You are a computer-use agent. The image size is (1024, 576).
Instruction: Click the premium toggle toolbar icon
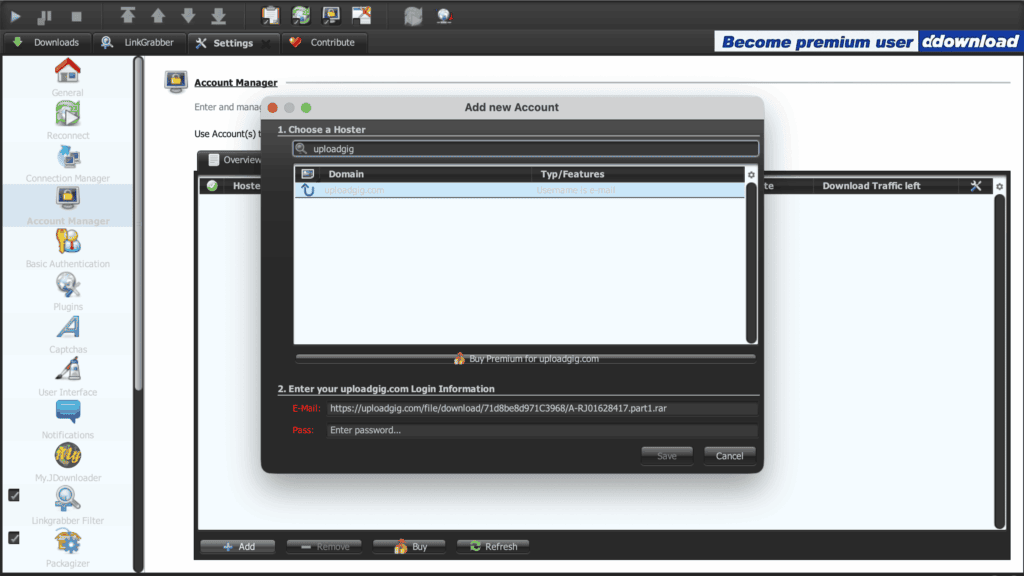(331, 15)
